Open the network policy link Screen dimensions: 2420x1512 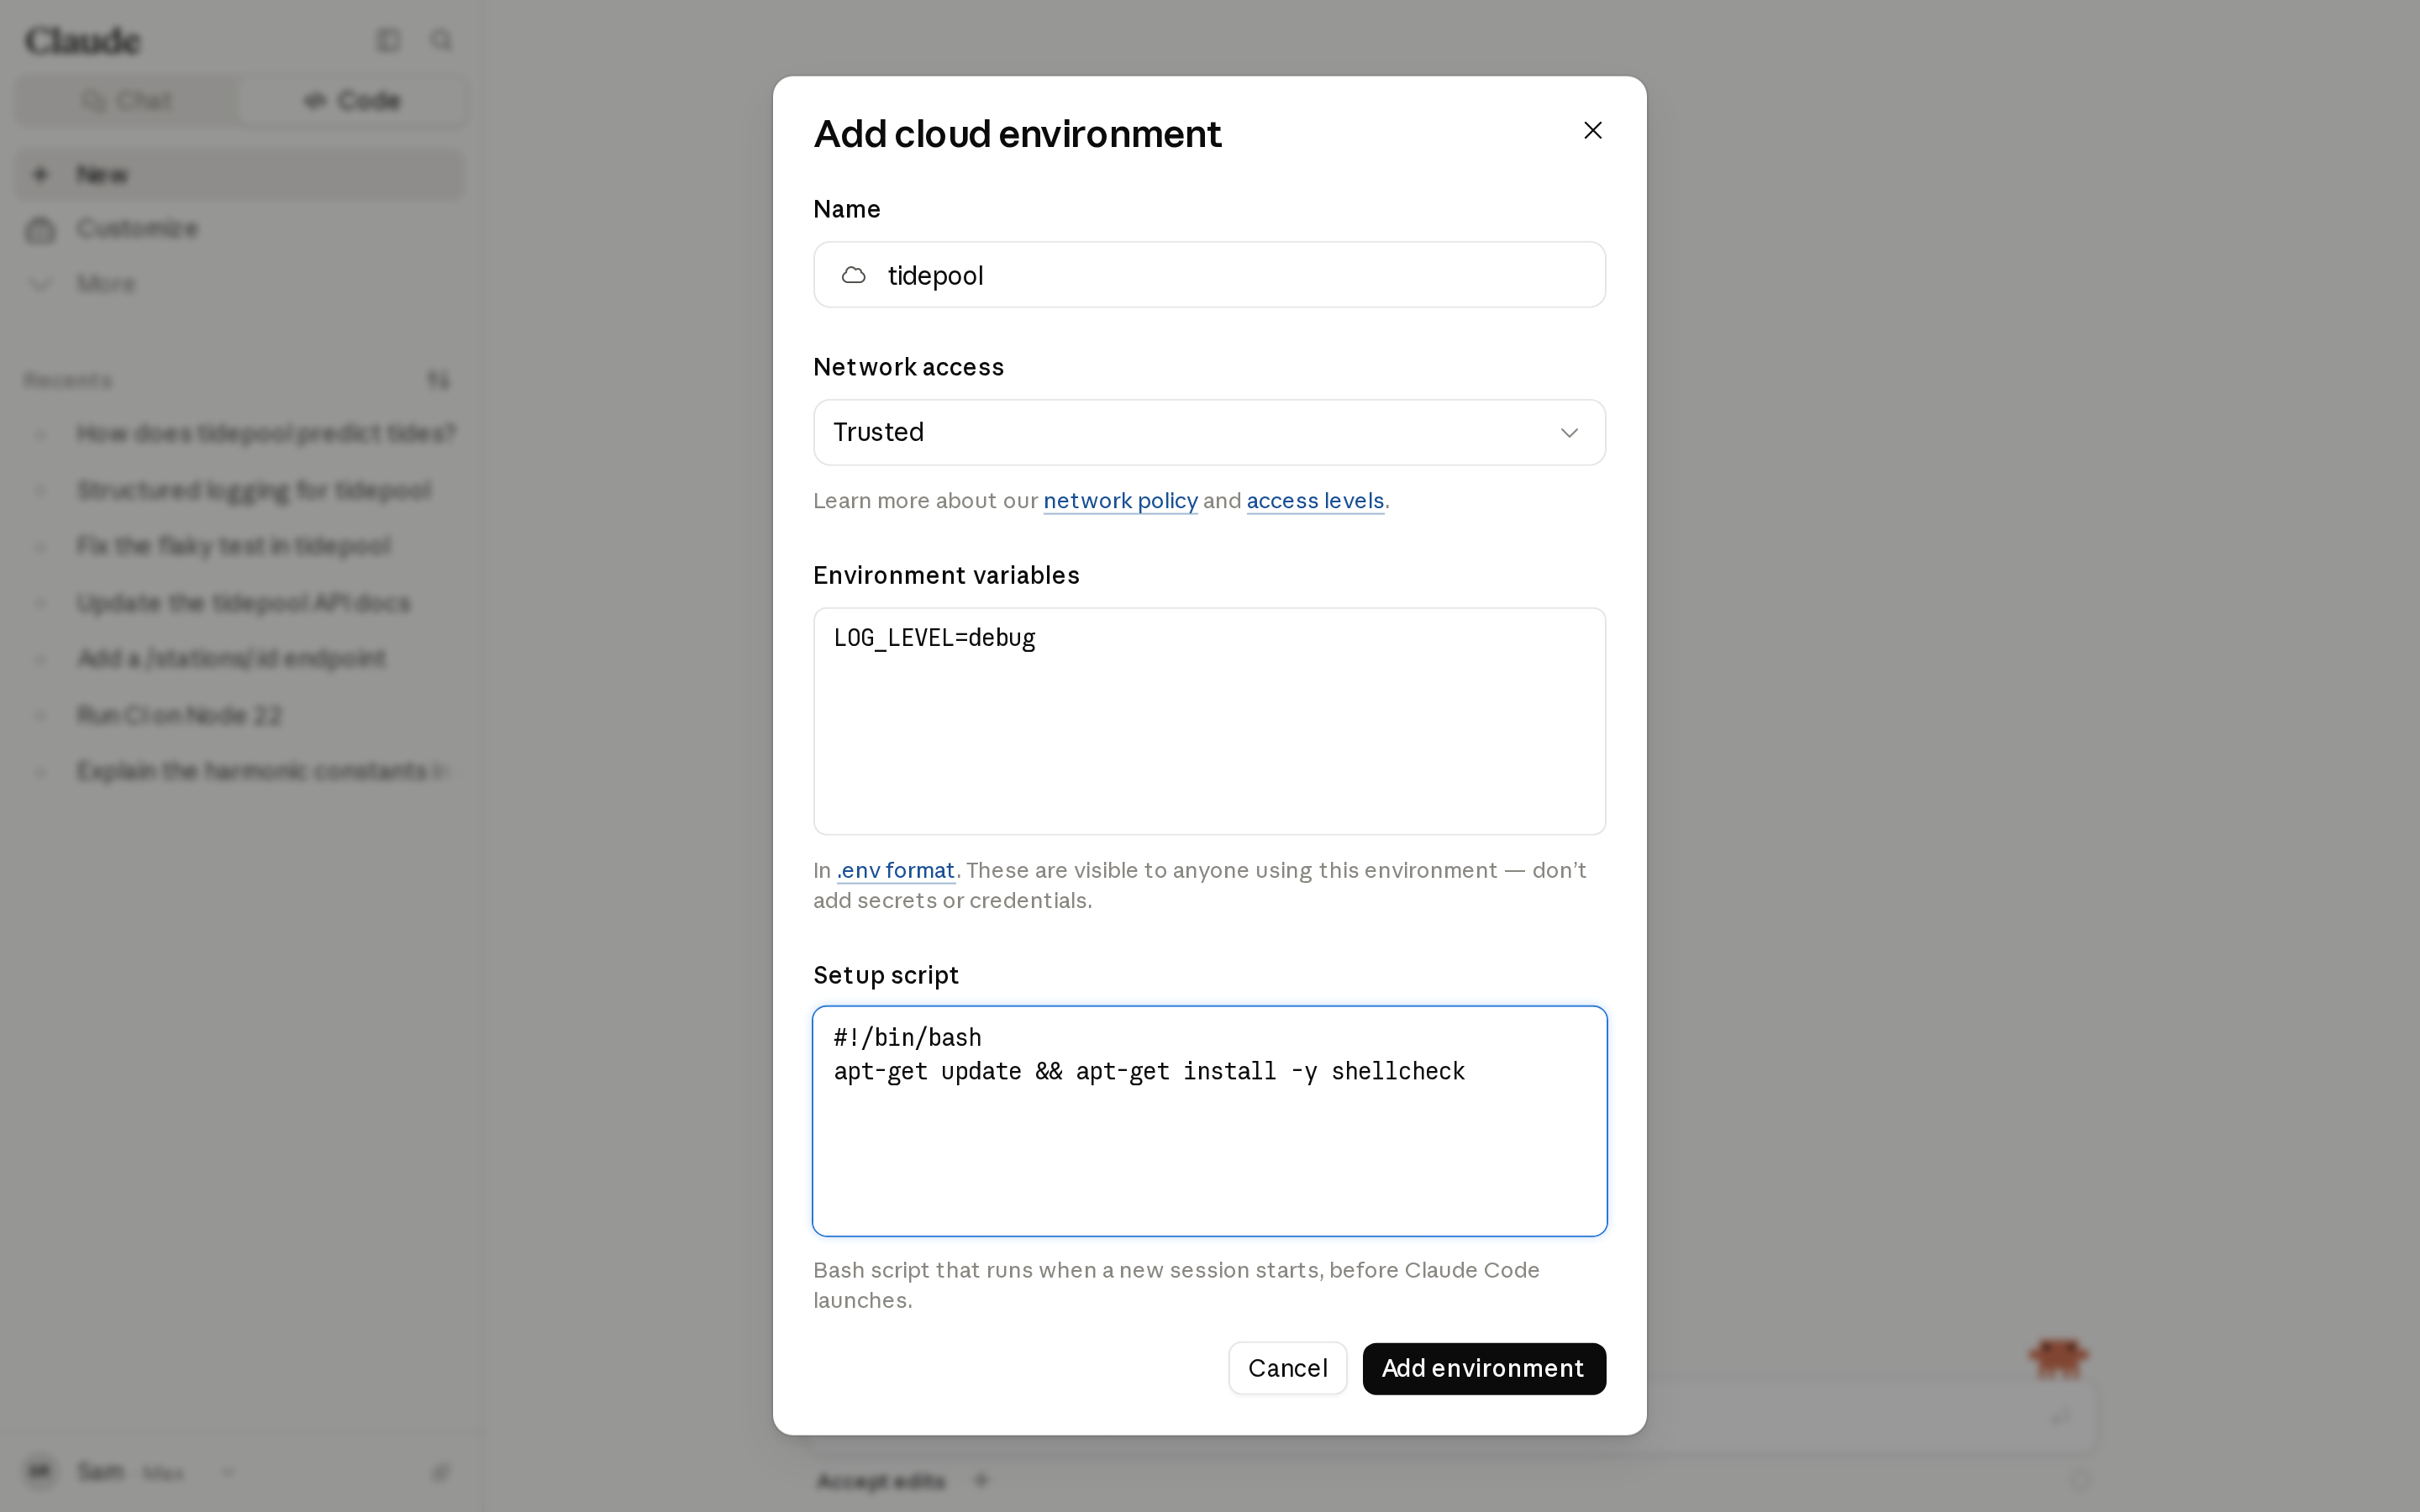pos(1120,501)
